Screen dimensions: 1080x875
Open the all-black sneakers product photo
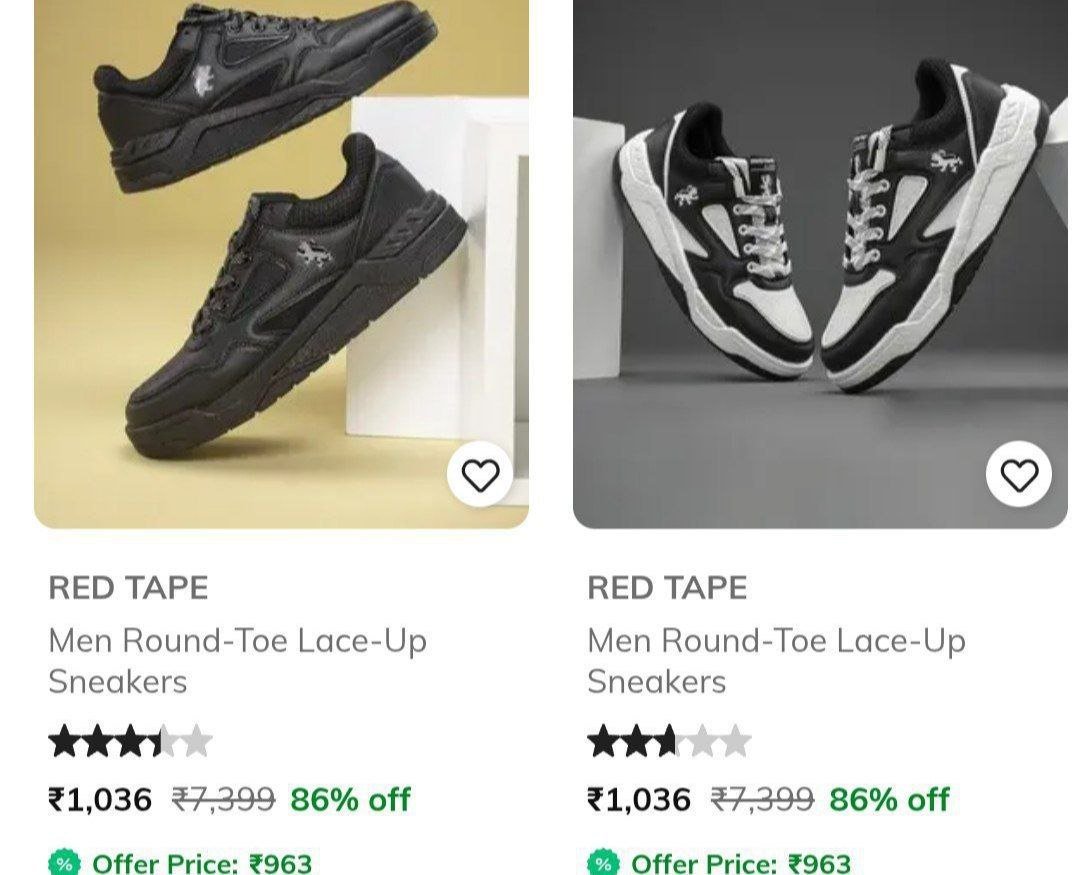281,260
